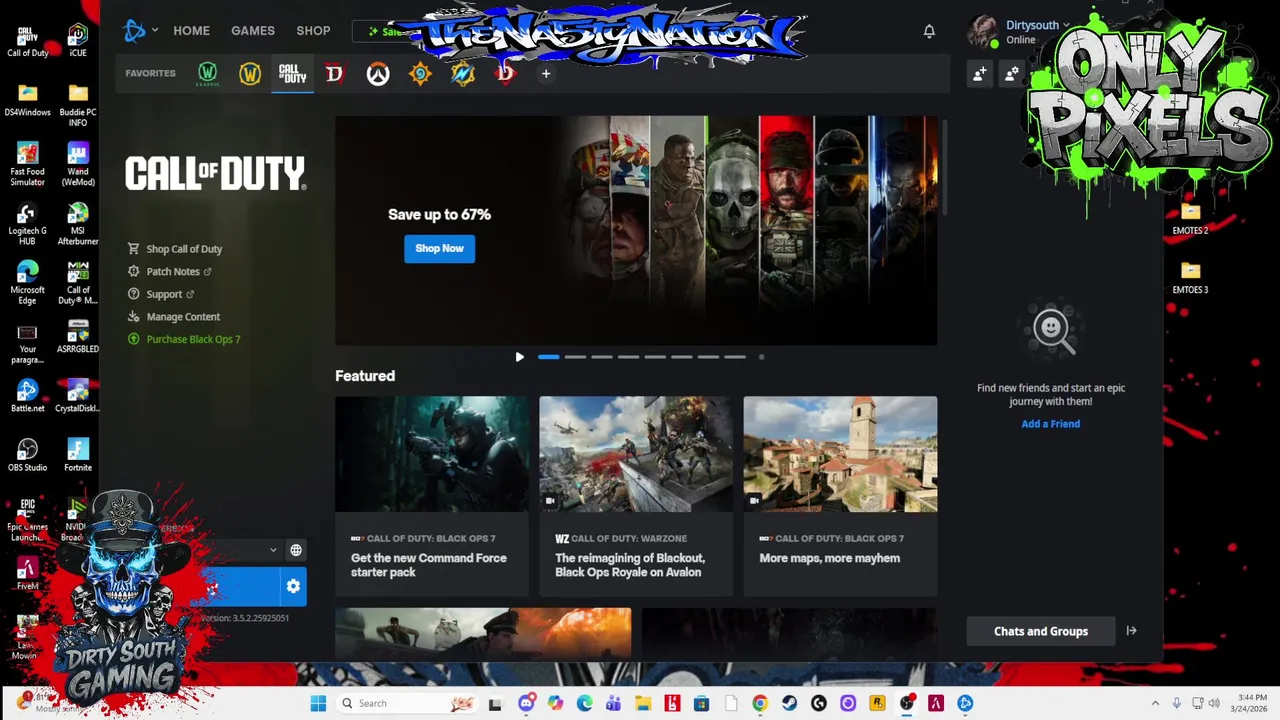Open the OBS Studio desktop shortcut

(28, 455)
